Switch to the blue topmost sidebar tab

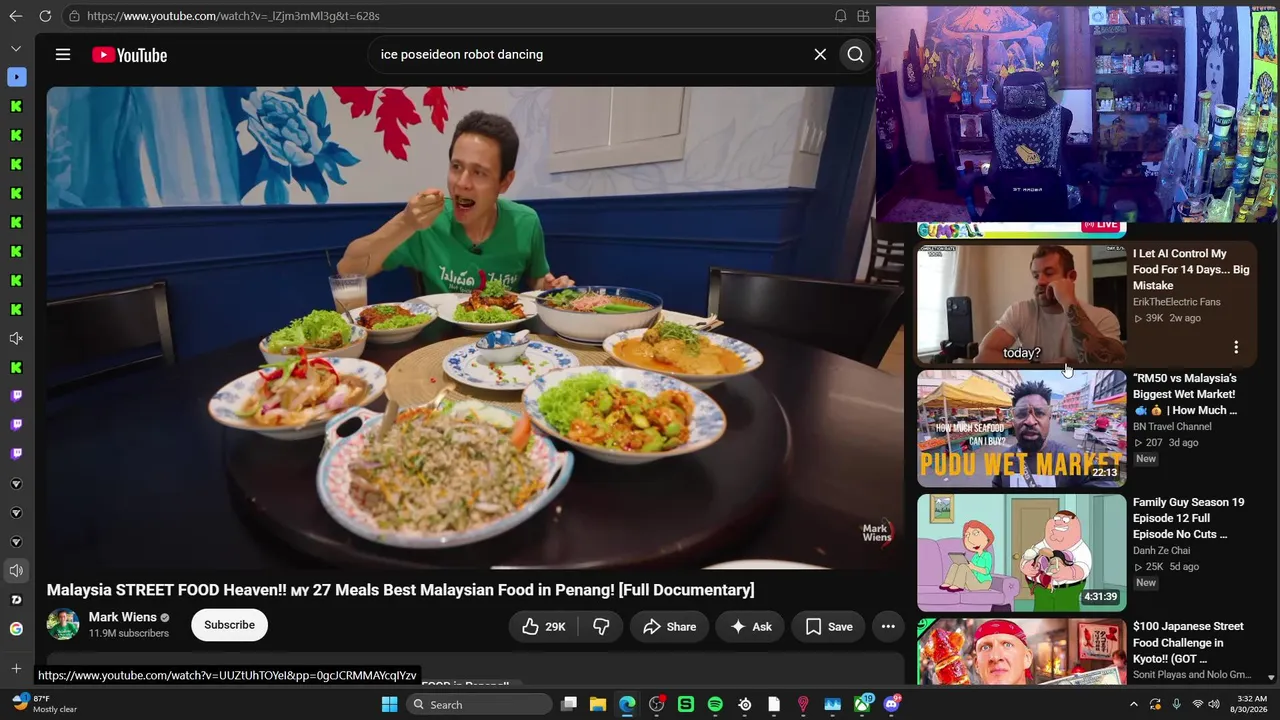pos(16,77)
